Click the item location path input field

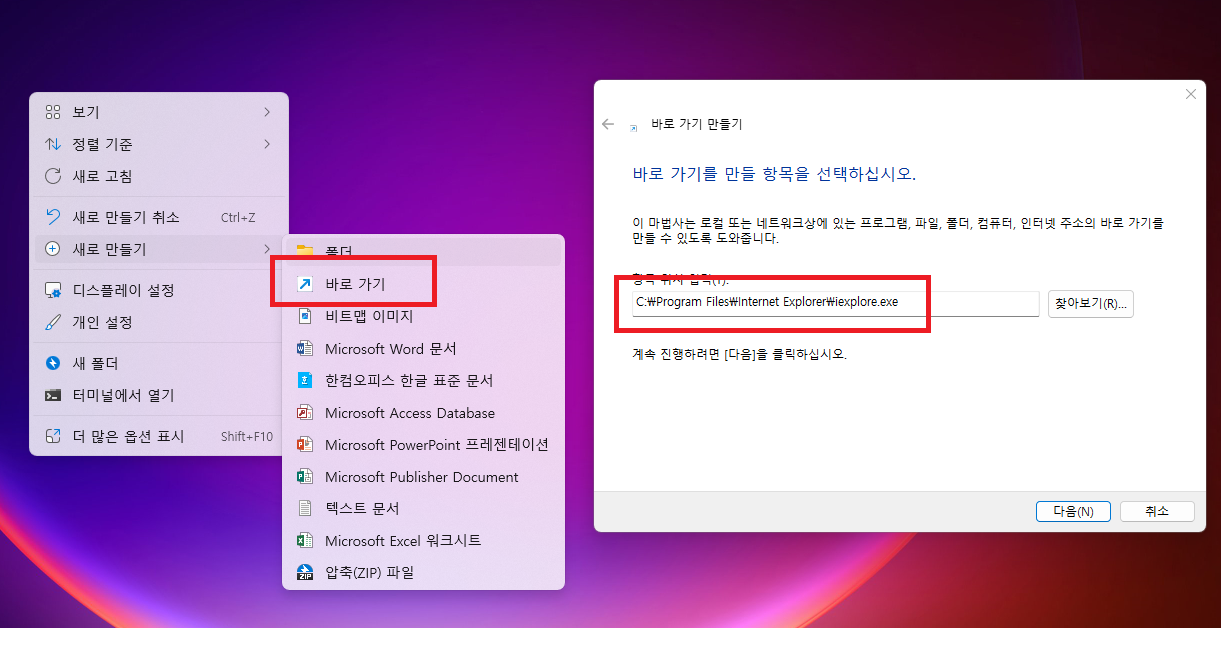pyautogui.click(x=835, y=303)
